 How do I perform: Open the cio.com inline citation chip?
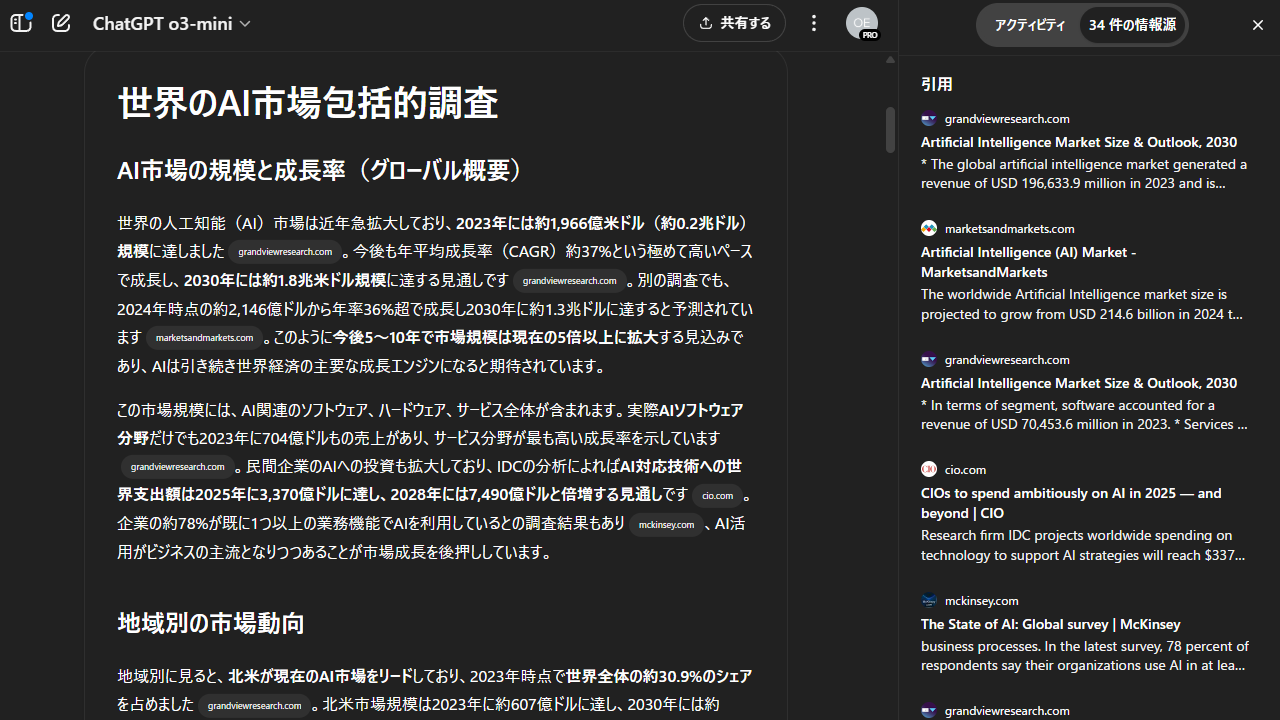click(717, 496)
